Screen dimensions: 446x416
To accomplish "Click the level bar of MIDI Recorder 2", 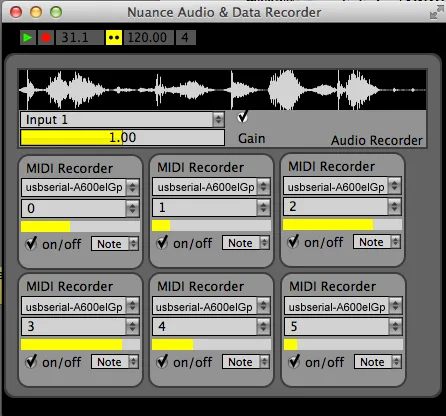I will 342,225.
